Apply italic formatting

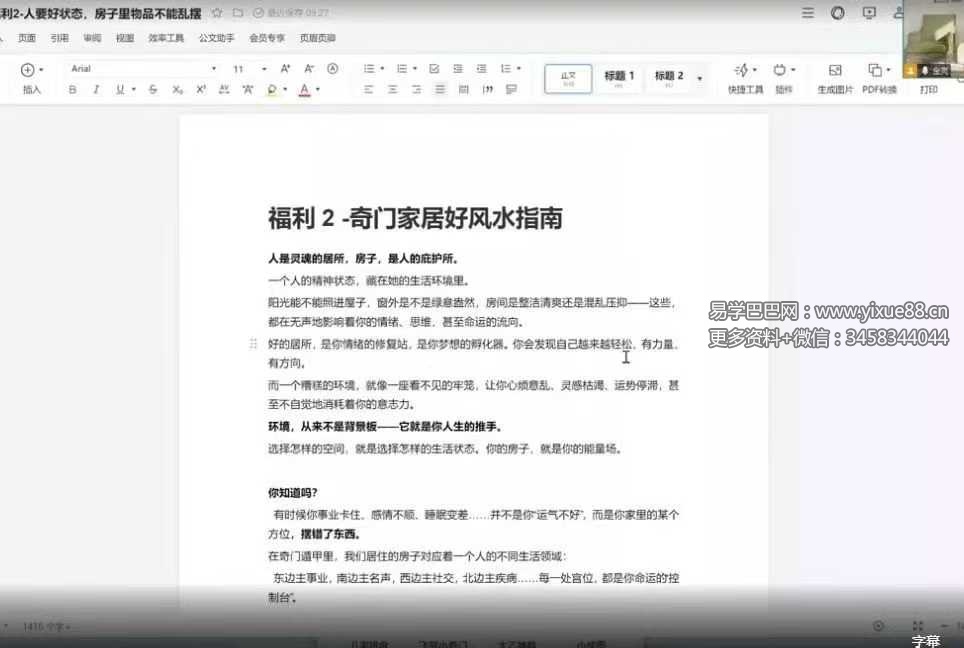tap(96, 90)
